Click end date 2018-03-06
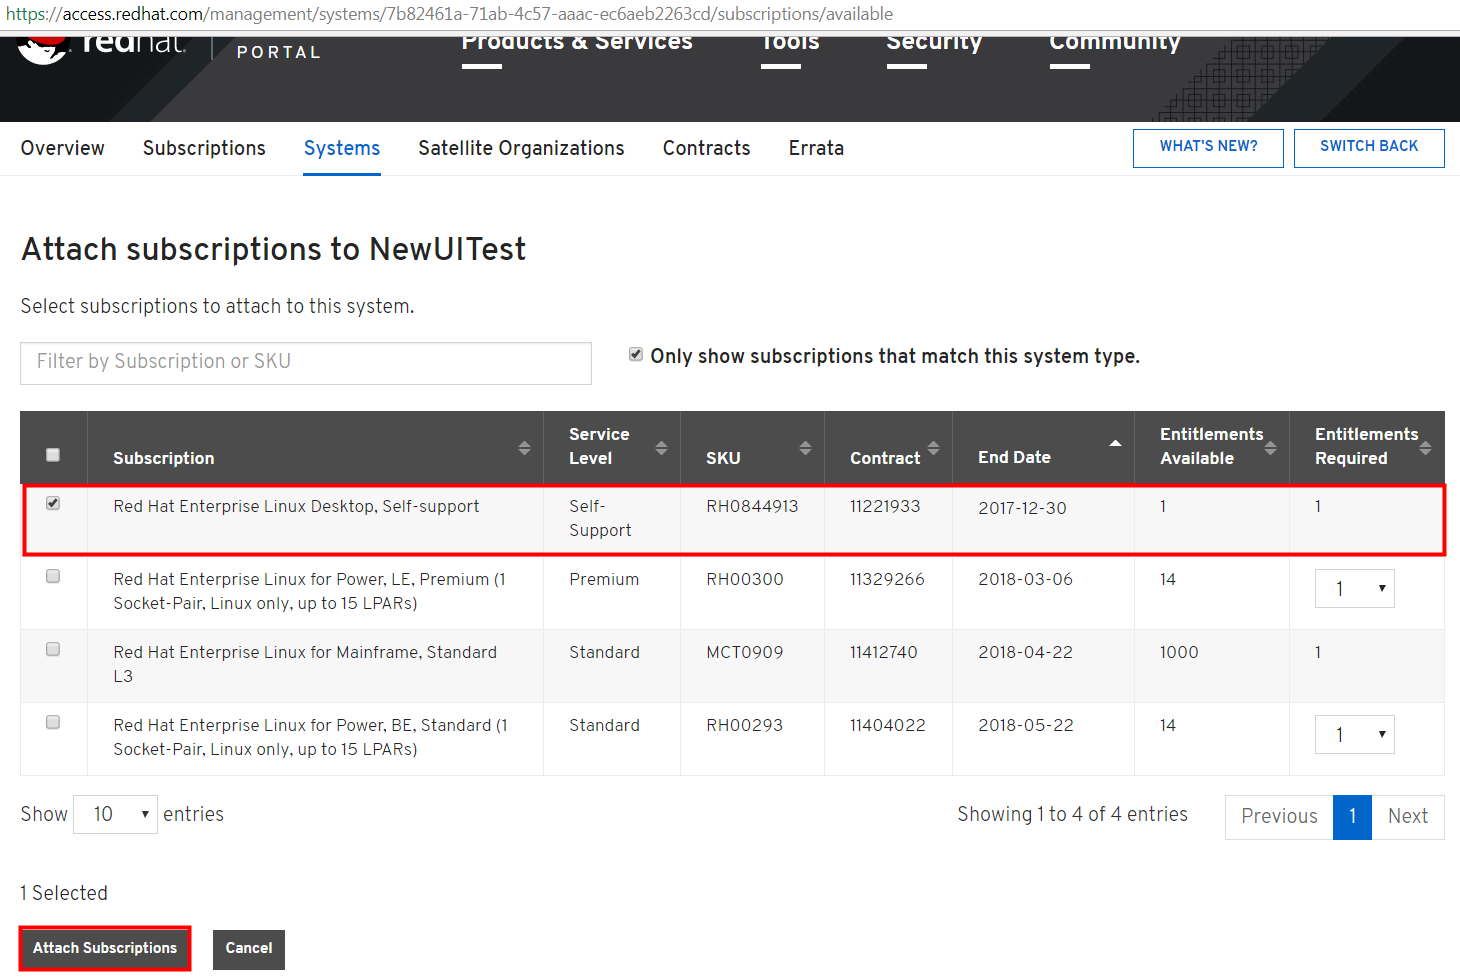 tap(1025, 579)
